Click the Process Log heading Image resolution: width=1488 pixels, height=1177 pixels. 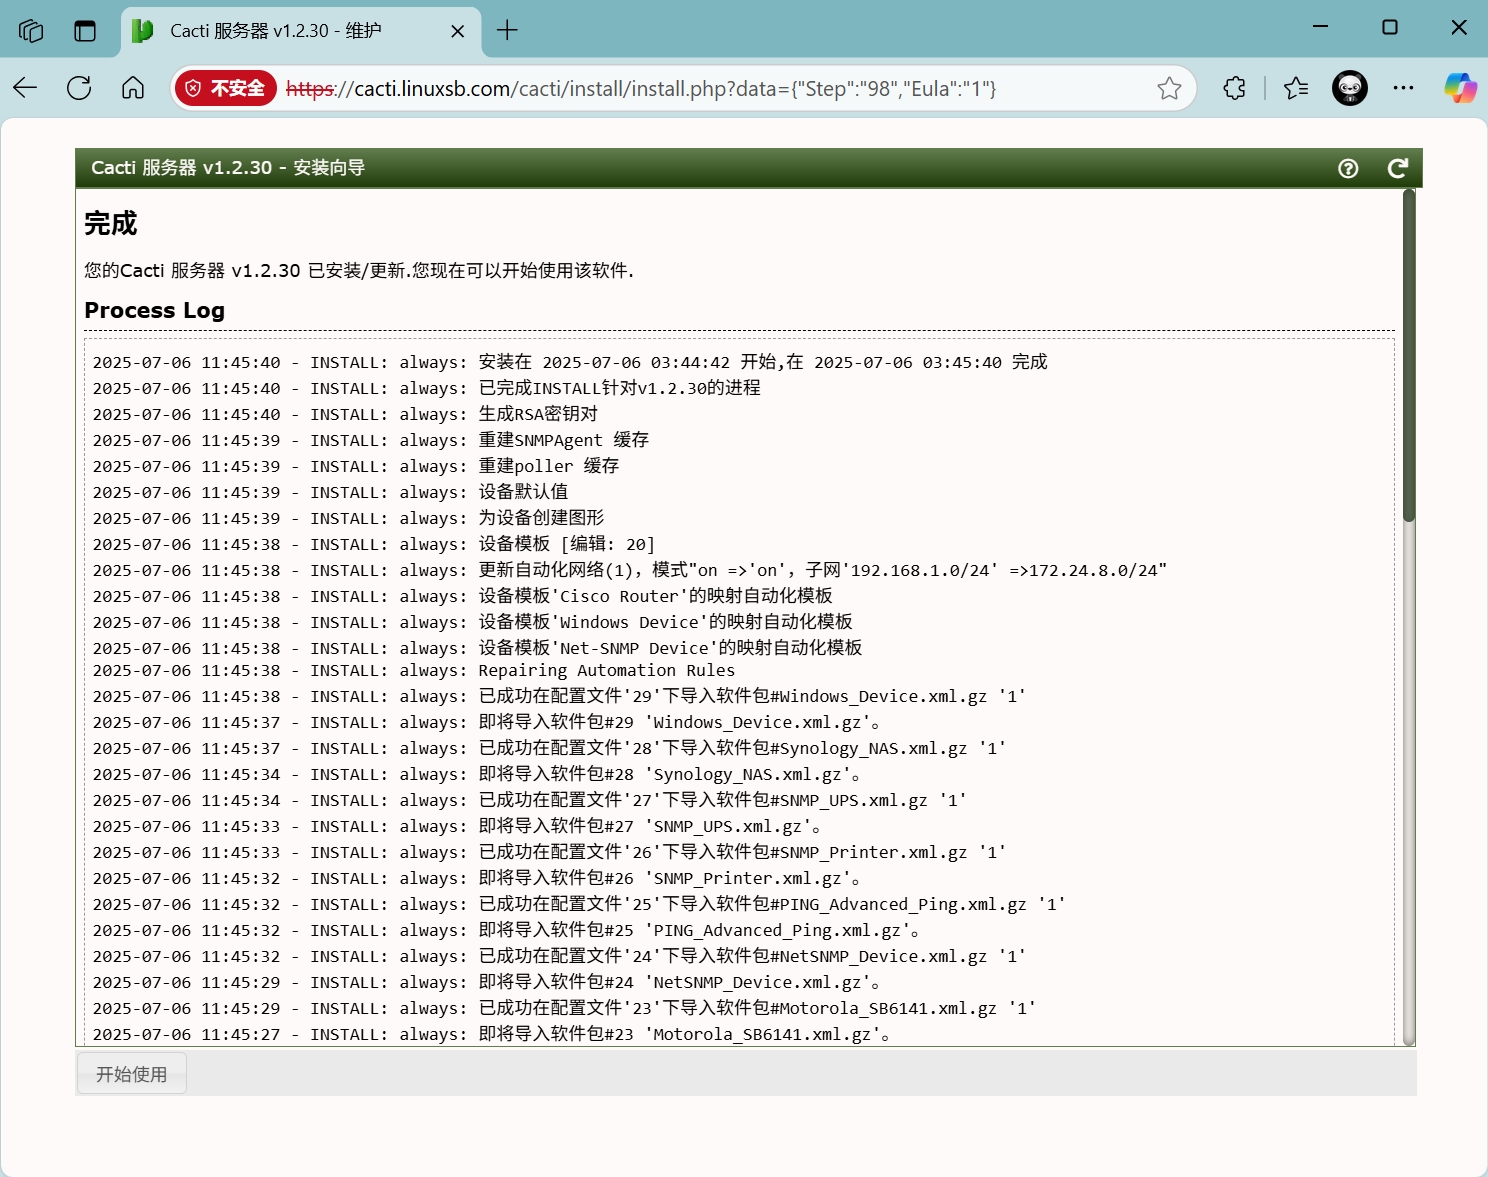click(x=155, y=311)
